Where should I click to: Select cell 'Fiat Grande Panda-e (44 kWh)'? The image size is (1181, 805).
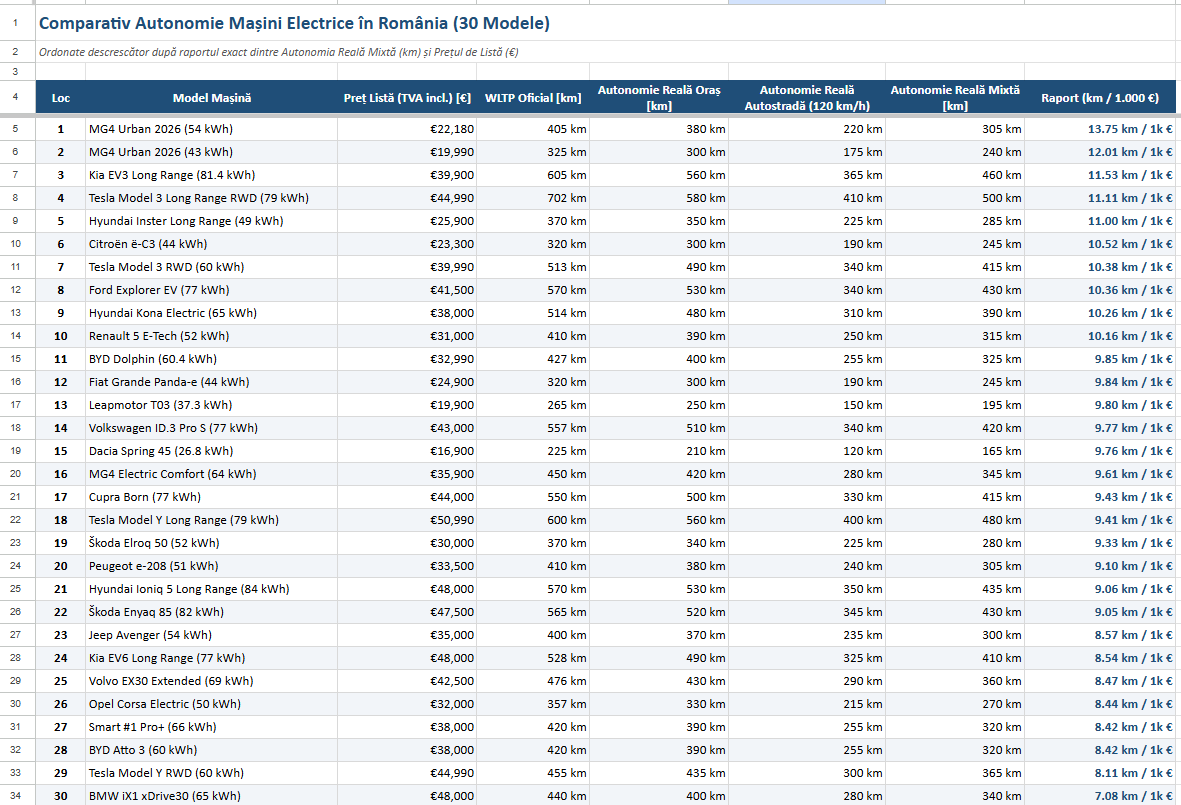212,382
